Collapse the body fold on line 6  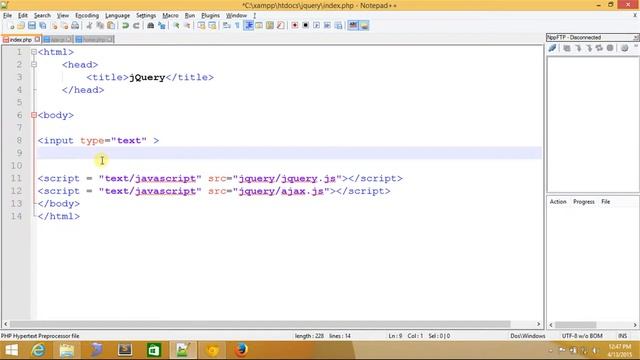[34, 115]
